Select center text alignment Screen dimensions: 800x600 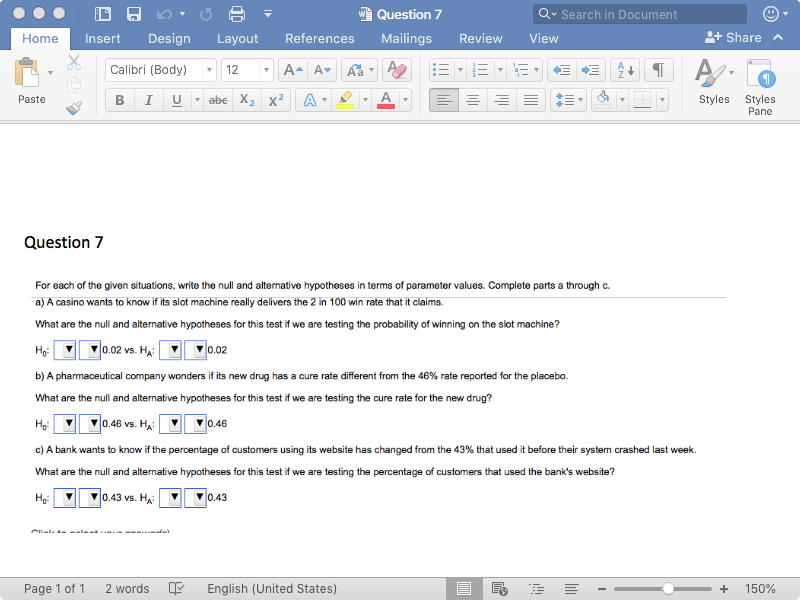point(472,99)
